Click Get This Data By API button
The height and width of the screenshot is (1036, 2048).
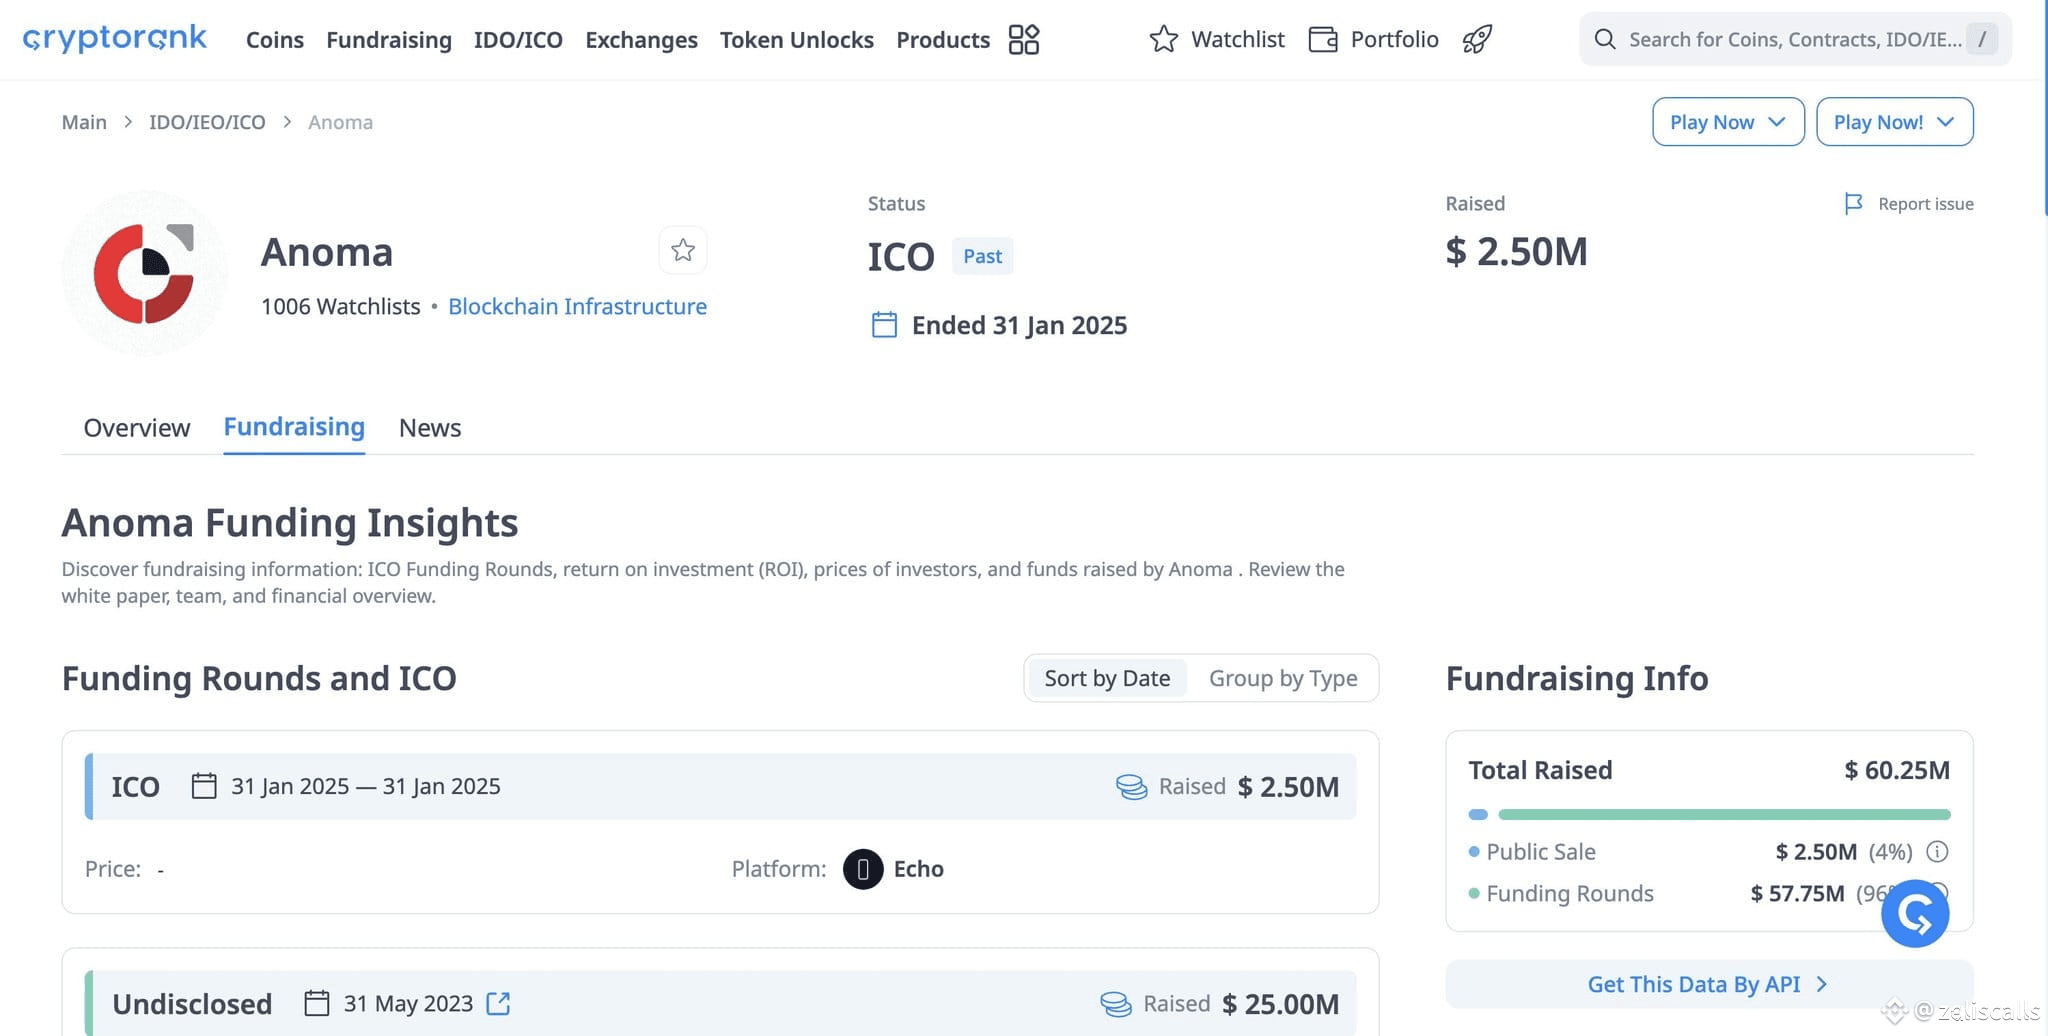(x=1709, y=984)
